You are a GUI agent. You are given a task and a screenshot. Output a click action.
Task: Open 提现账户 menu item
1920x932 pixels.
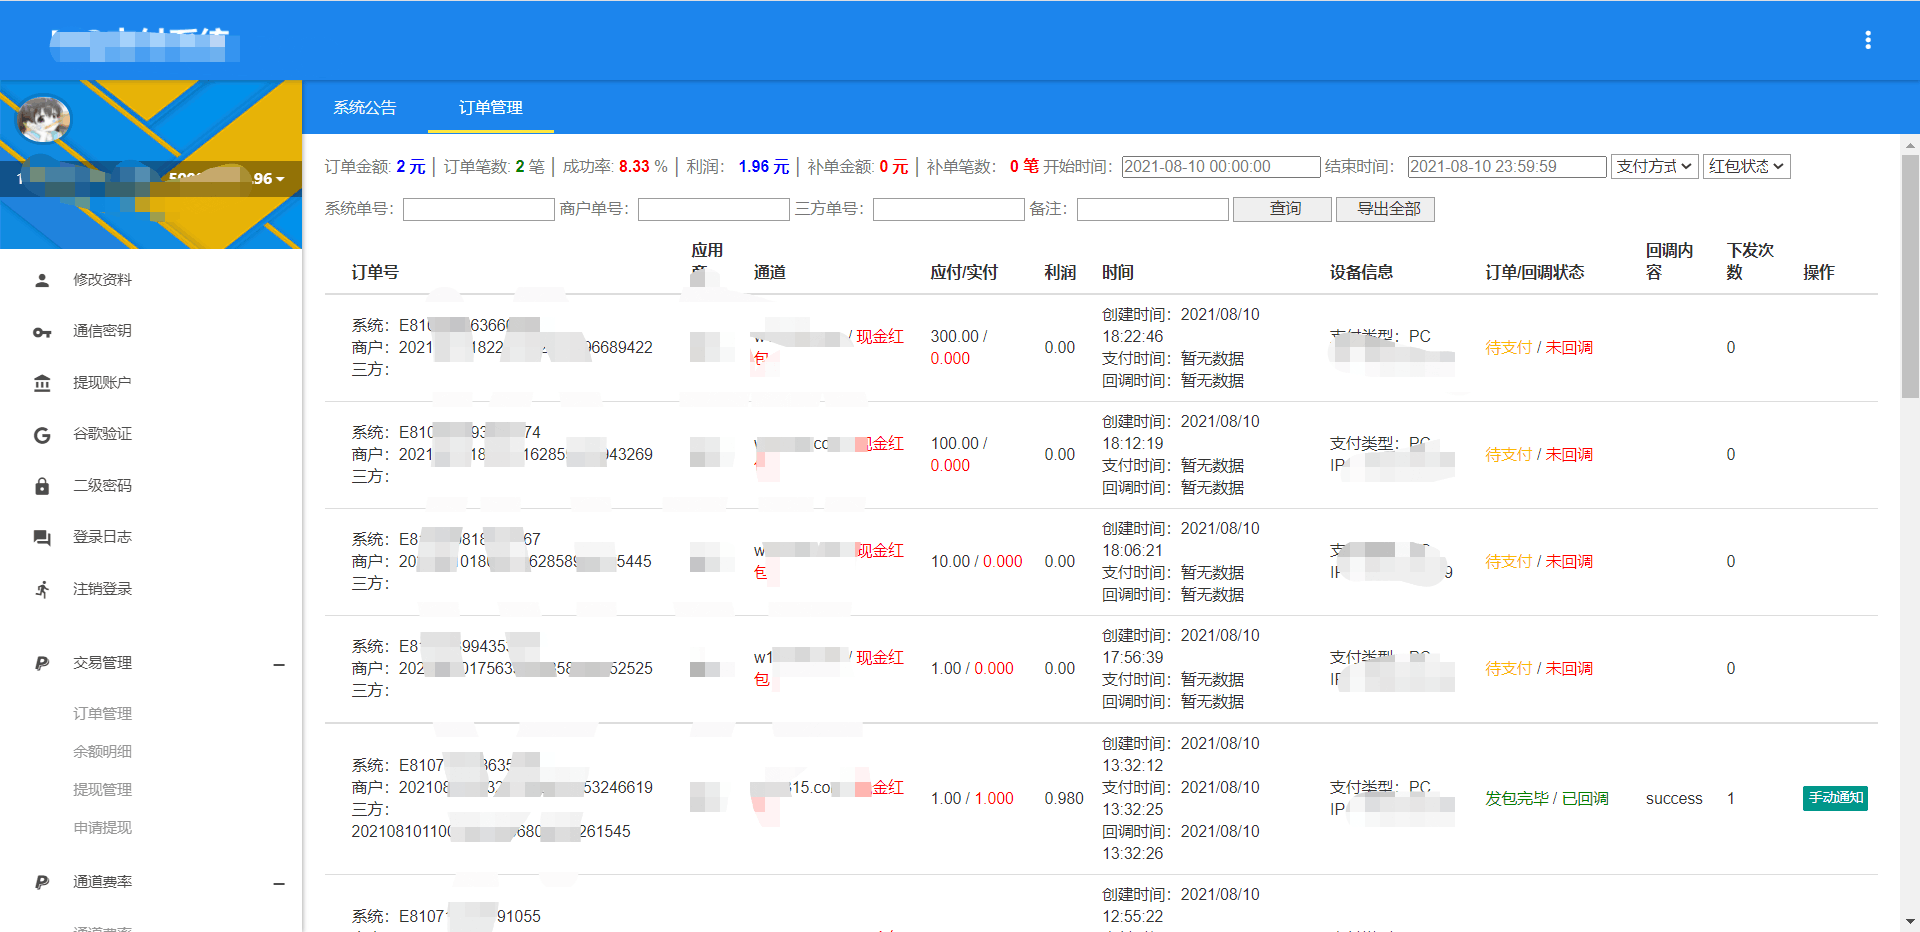[102, 383]
